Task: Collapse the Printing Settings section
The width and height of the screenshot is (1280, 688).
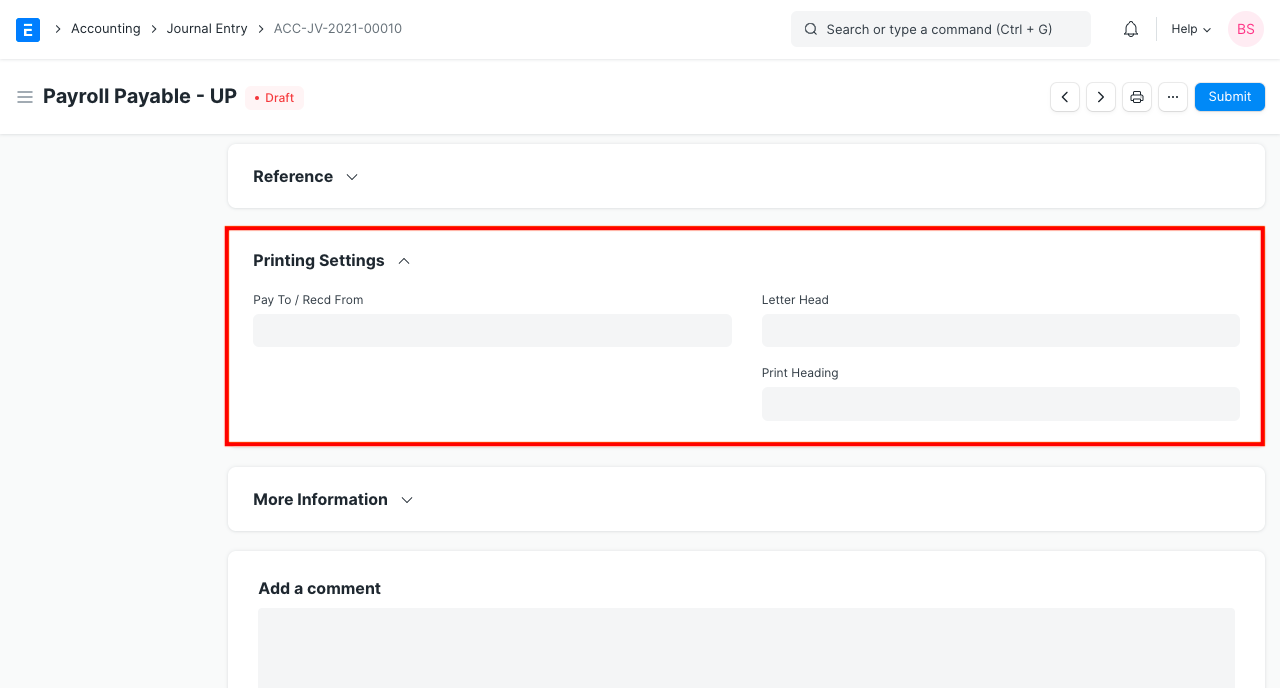Action: click(x=403, y=260)
